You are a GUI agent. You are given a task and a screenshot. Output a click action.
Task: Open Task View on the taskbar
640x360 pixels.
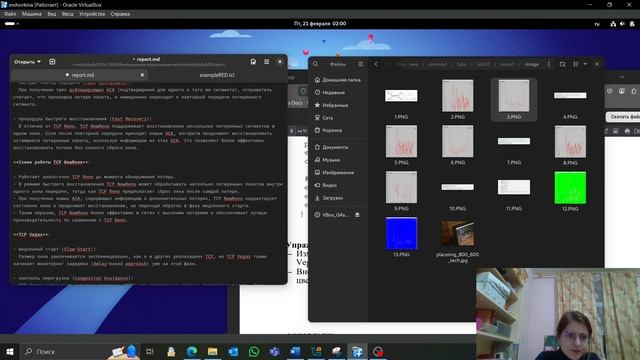150,351
